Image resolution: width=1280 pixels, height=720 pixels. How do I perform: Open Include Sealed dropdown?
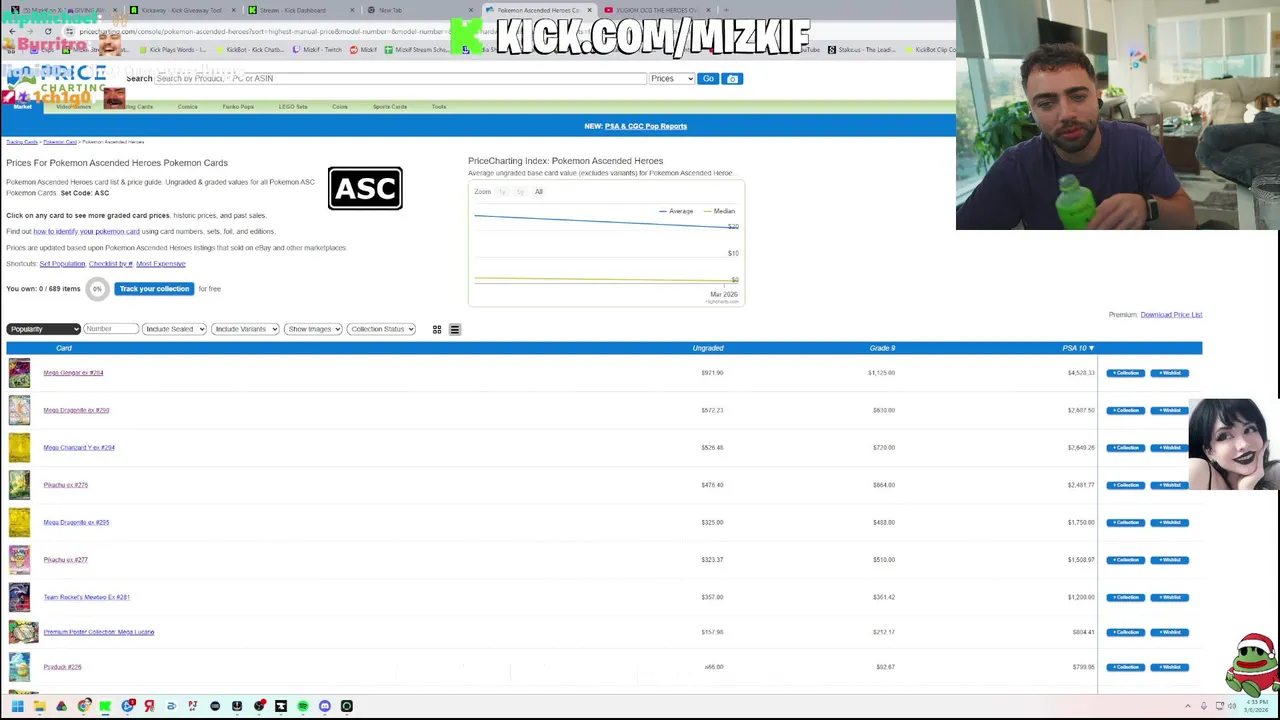tap(174, 329)
